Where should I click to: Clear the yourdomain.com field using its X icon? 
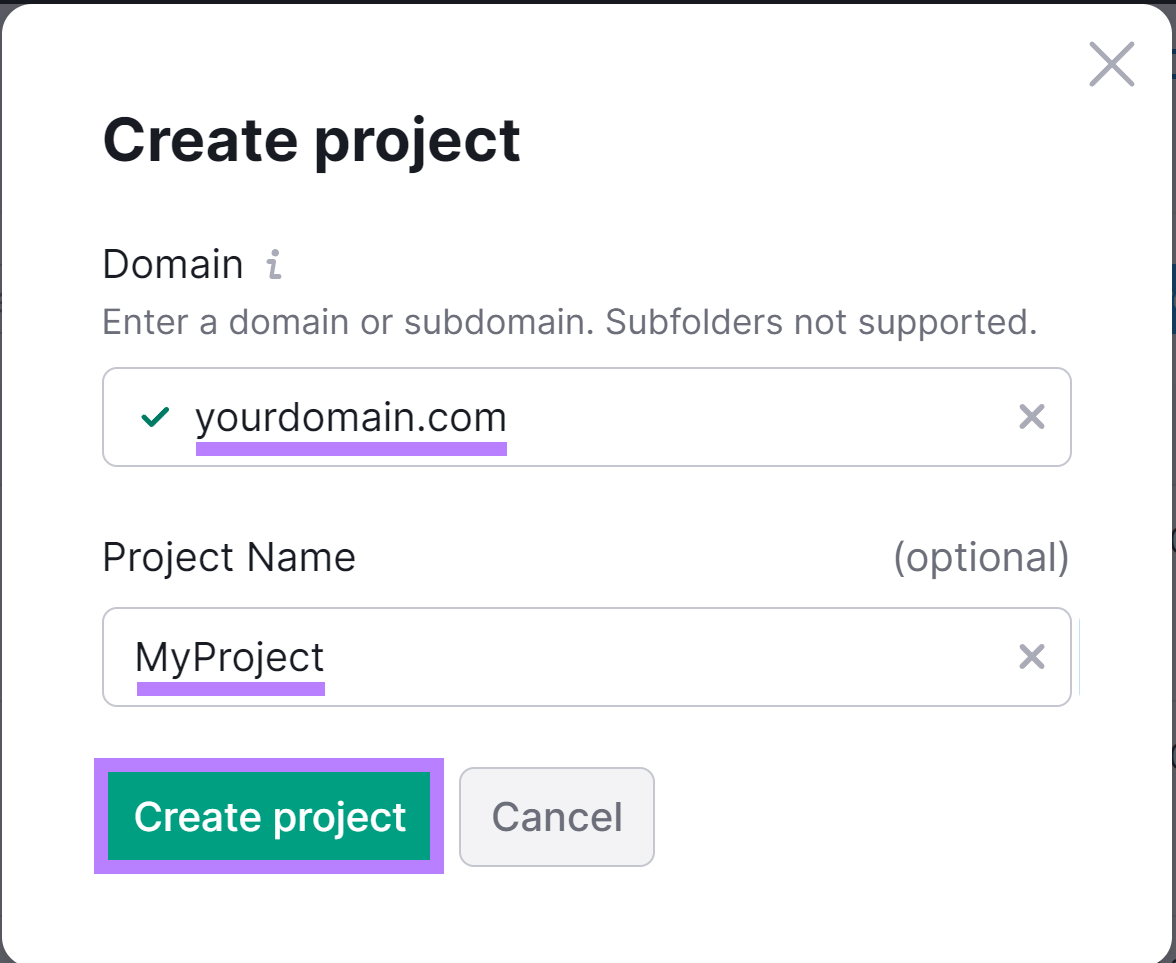click(x=1031, y=417)
